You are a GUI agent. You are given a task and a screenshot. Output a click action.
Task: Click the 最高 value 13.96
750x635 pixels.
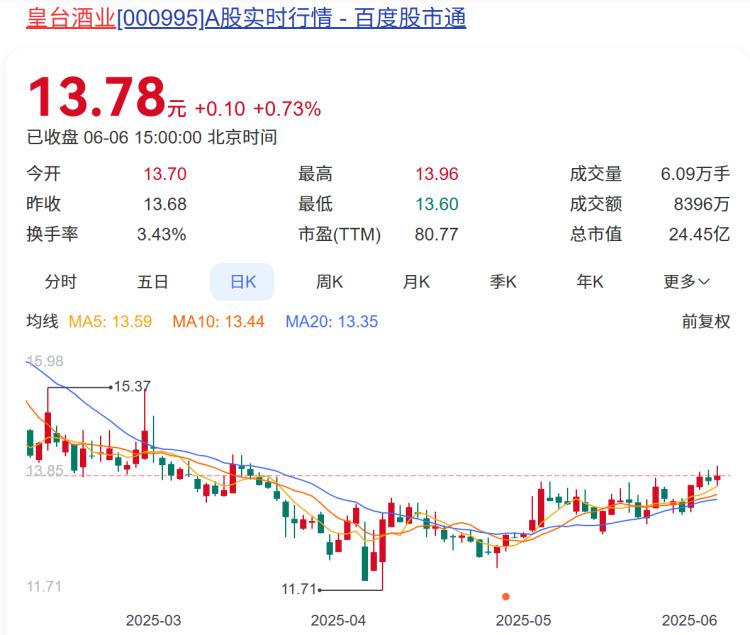click(437, 174)
